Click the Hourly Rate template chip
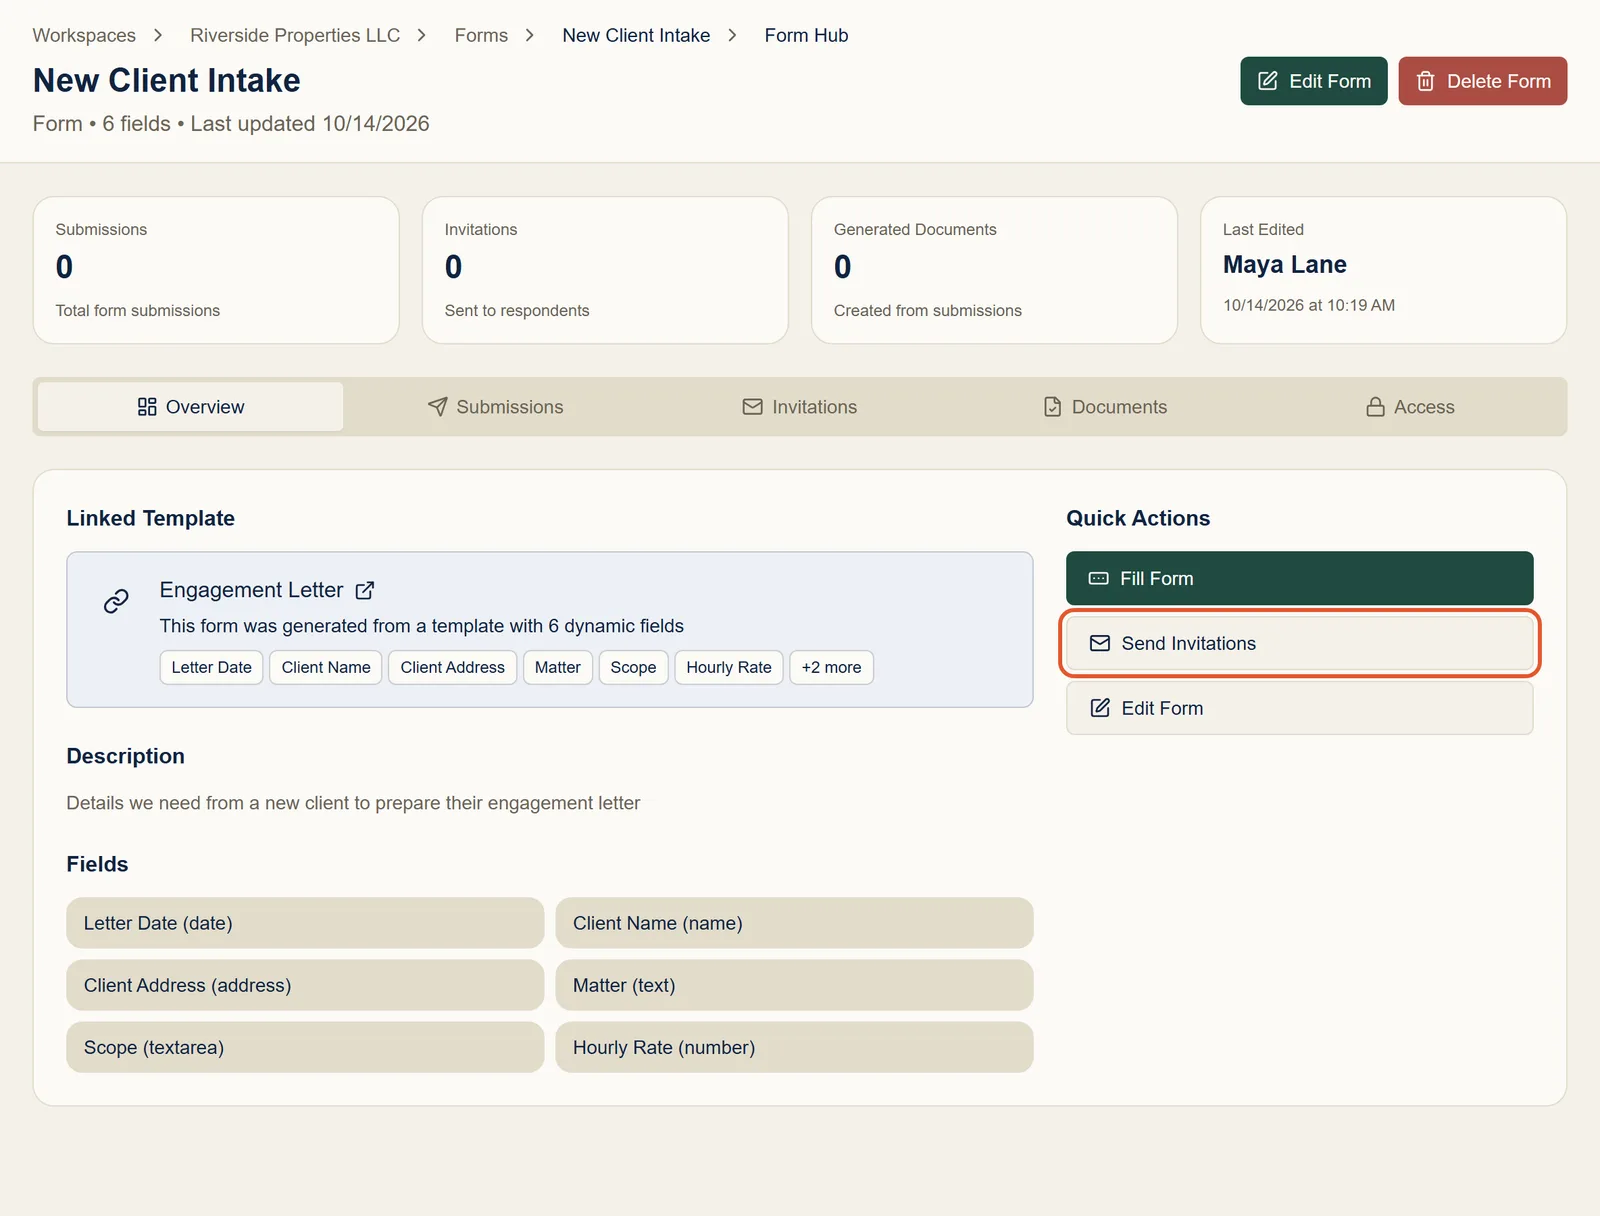1600x1216 pixels. tap(728, 667)
